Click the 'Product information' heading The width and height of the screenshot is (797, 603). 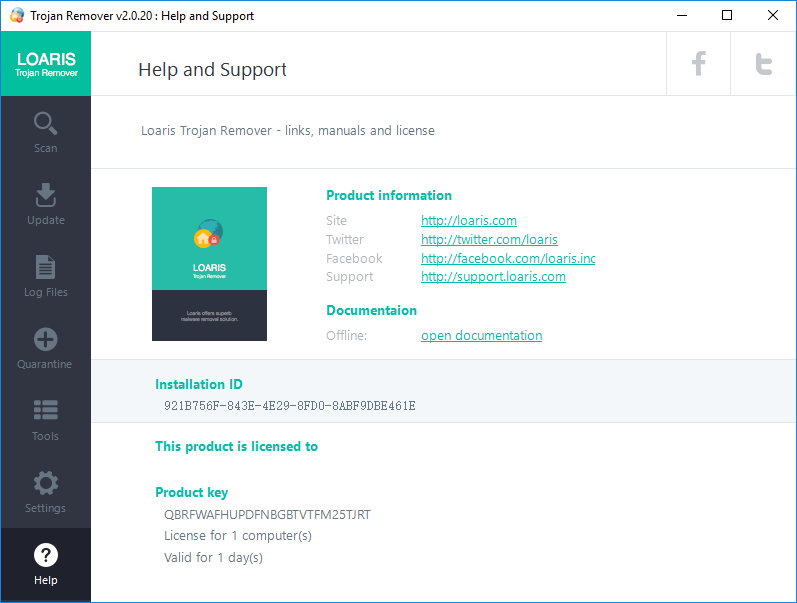coord(389,195)
